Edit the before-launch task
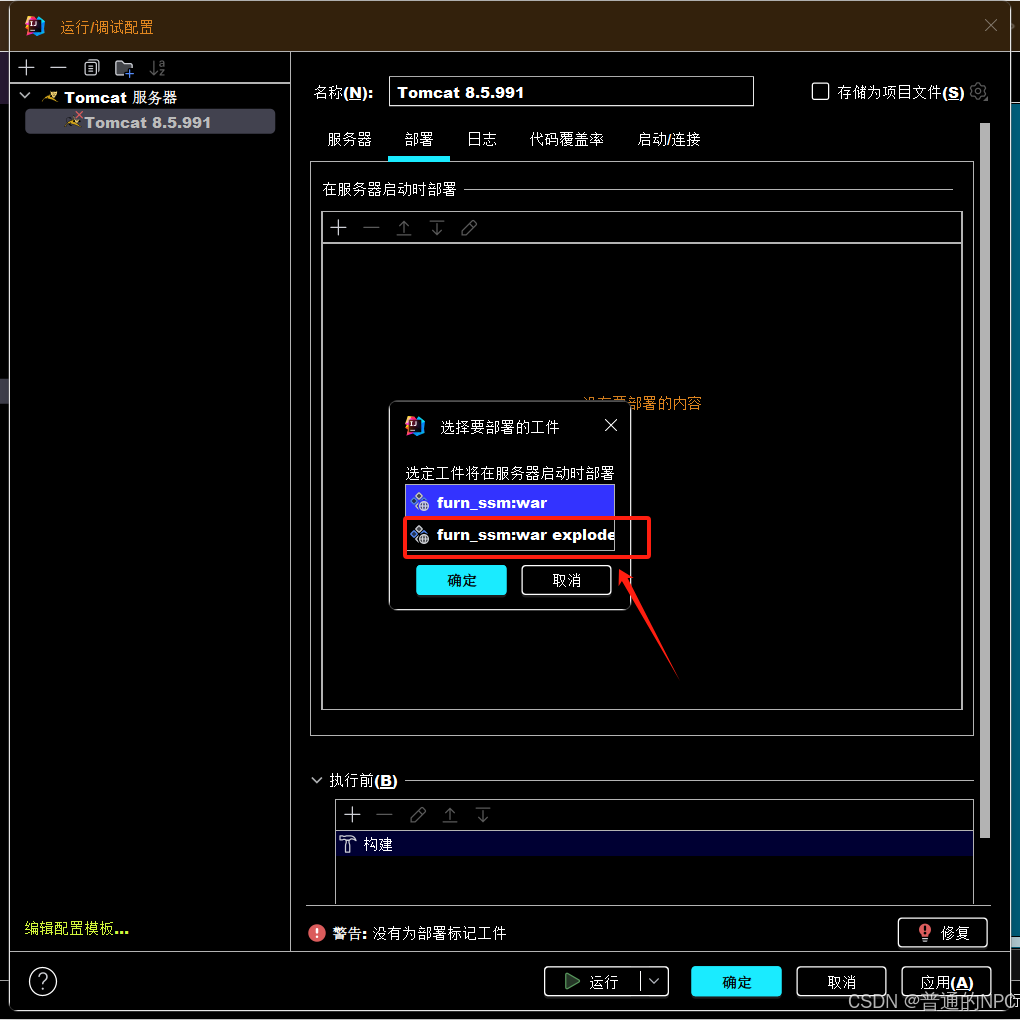 (x=418, y=814)
